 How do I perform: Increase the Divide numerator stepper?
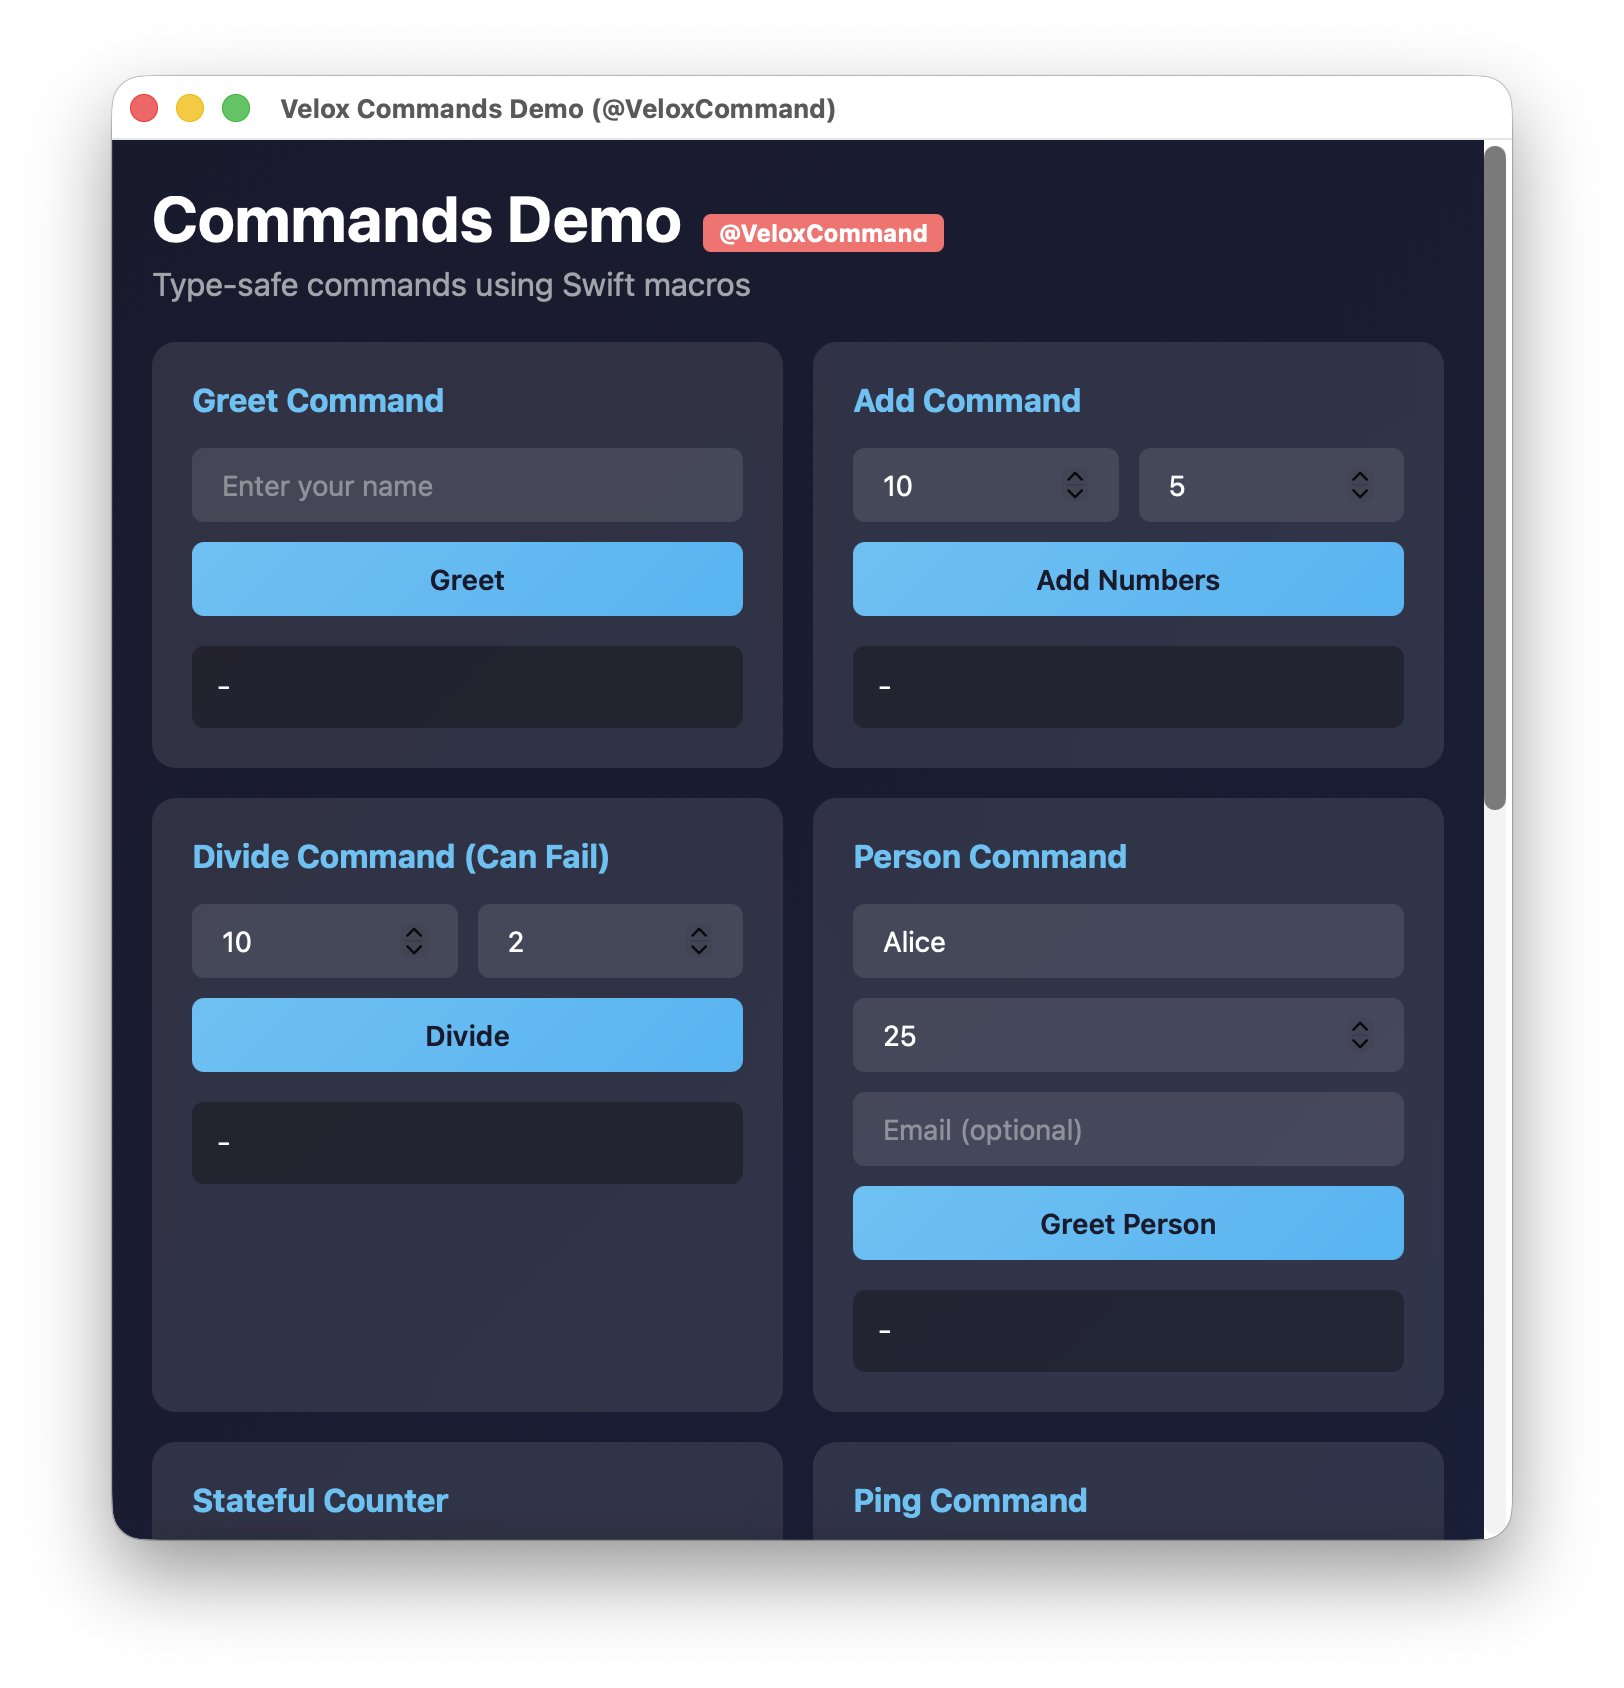click(414, 933)
